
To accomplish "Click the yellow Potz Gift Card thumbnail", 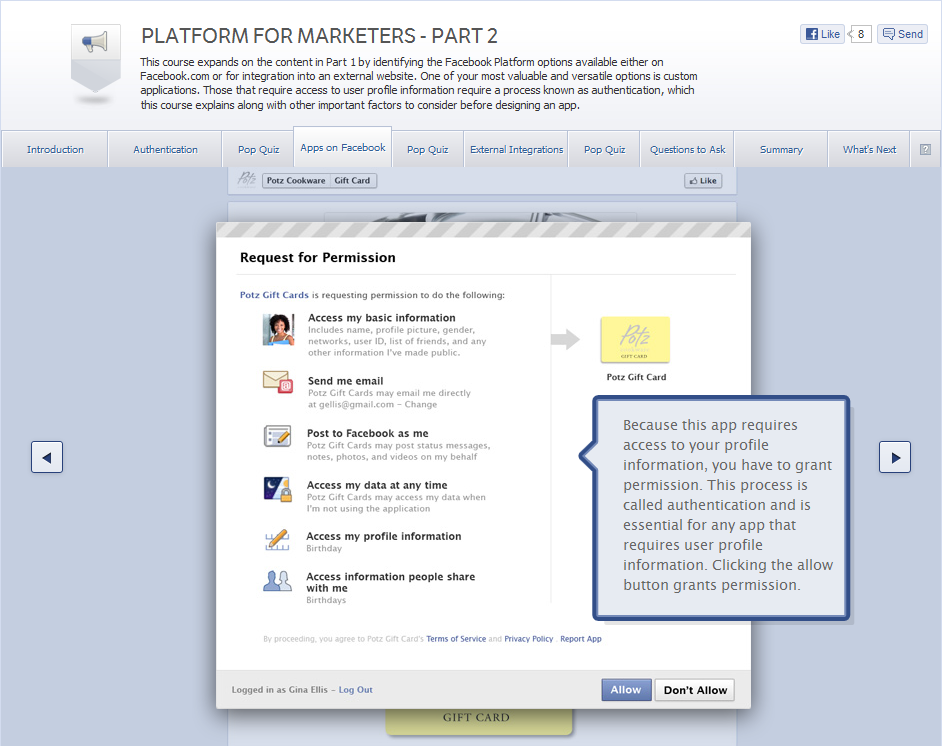I will coord(635,339).
